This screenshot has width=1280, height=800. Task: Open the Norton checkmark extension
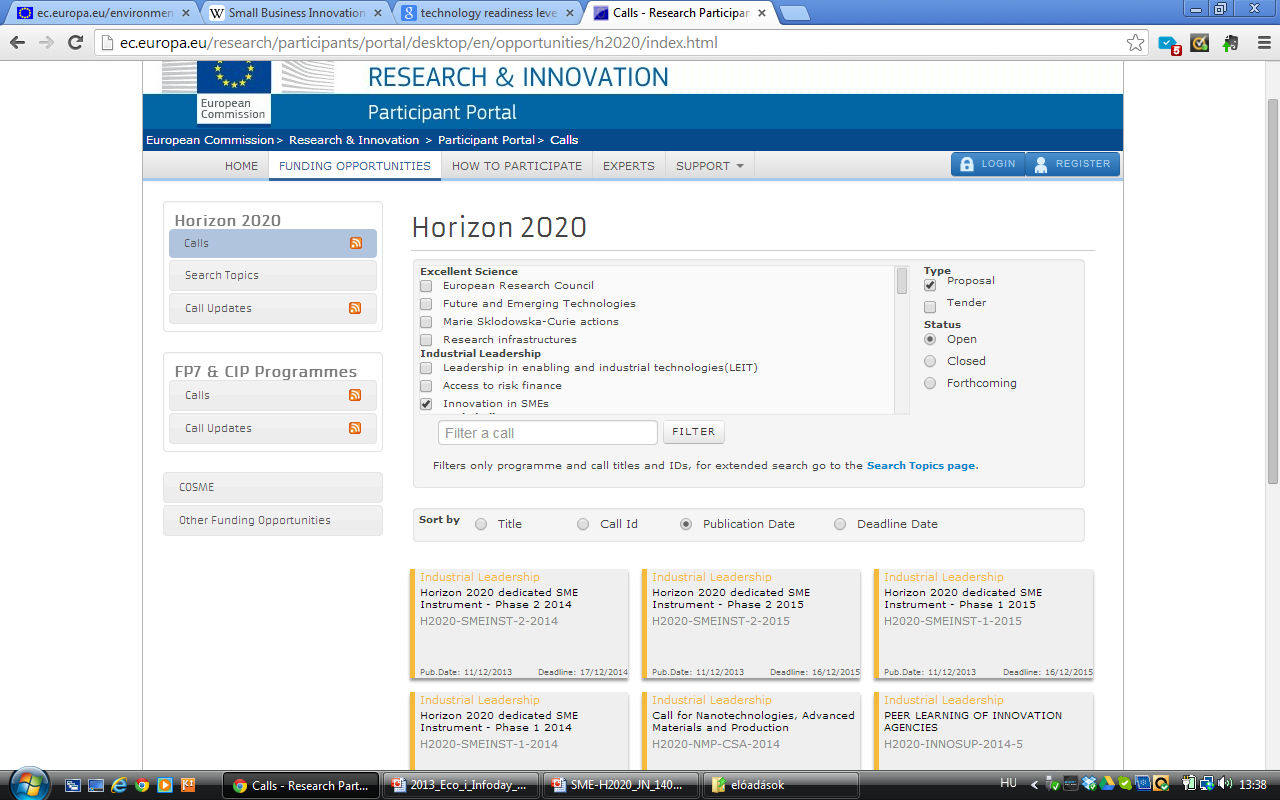1199,43
